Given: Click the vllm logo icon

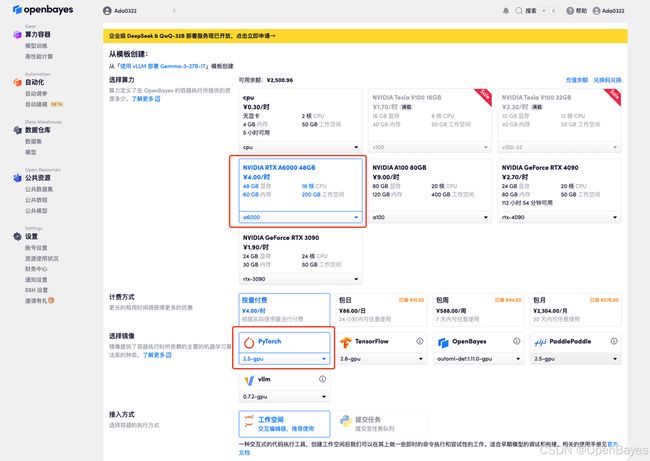Looking at the screenshot, I should [x=249, y=380].
